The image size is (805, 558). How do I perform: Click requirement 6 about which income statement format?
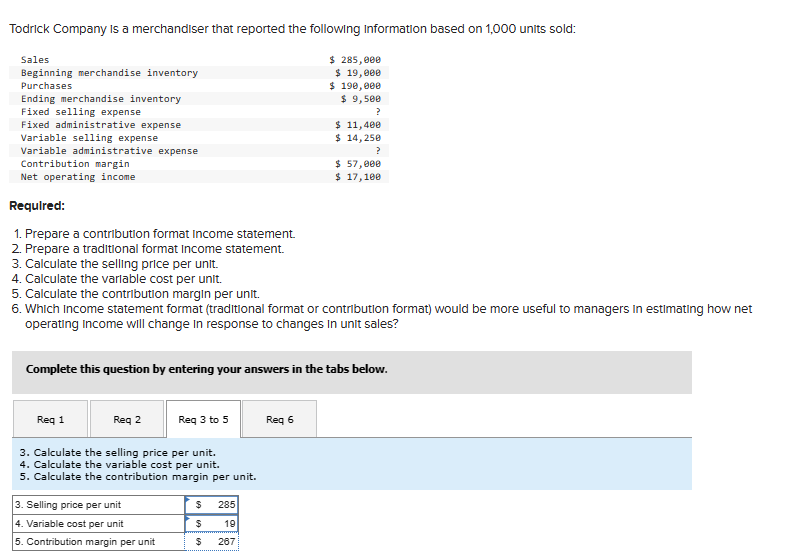click(382, 316)
